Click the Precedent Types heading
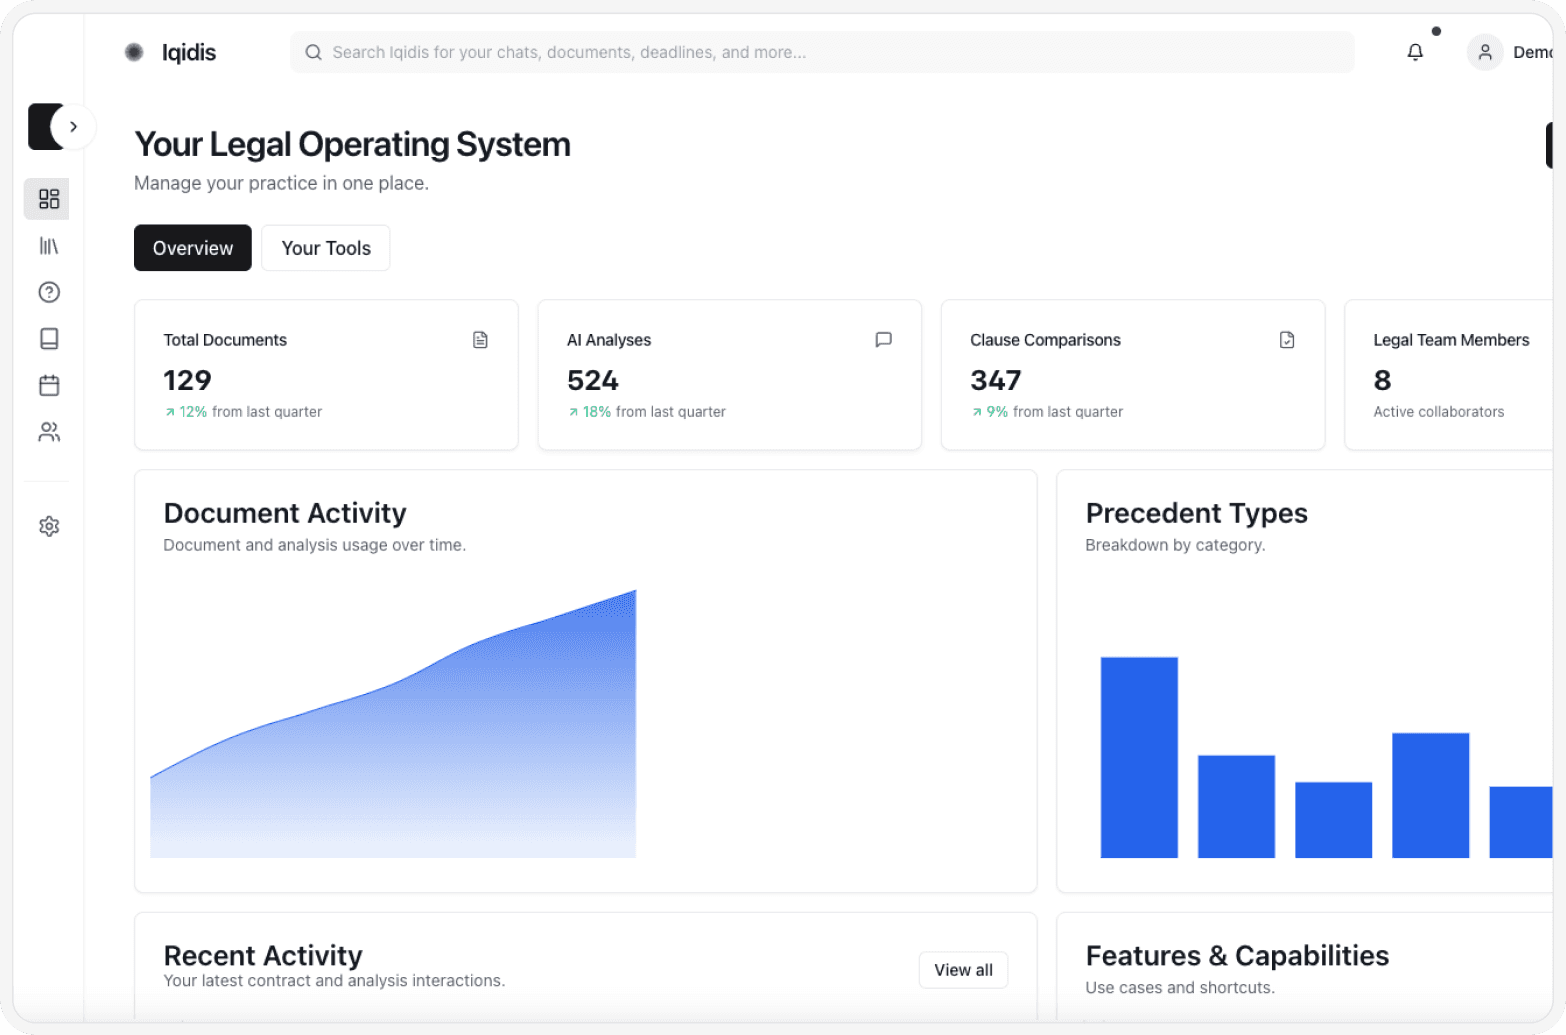Image resolution: width=1566 pixels, height=1035 pixels. 1196,513
